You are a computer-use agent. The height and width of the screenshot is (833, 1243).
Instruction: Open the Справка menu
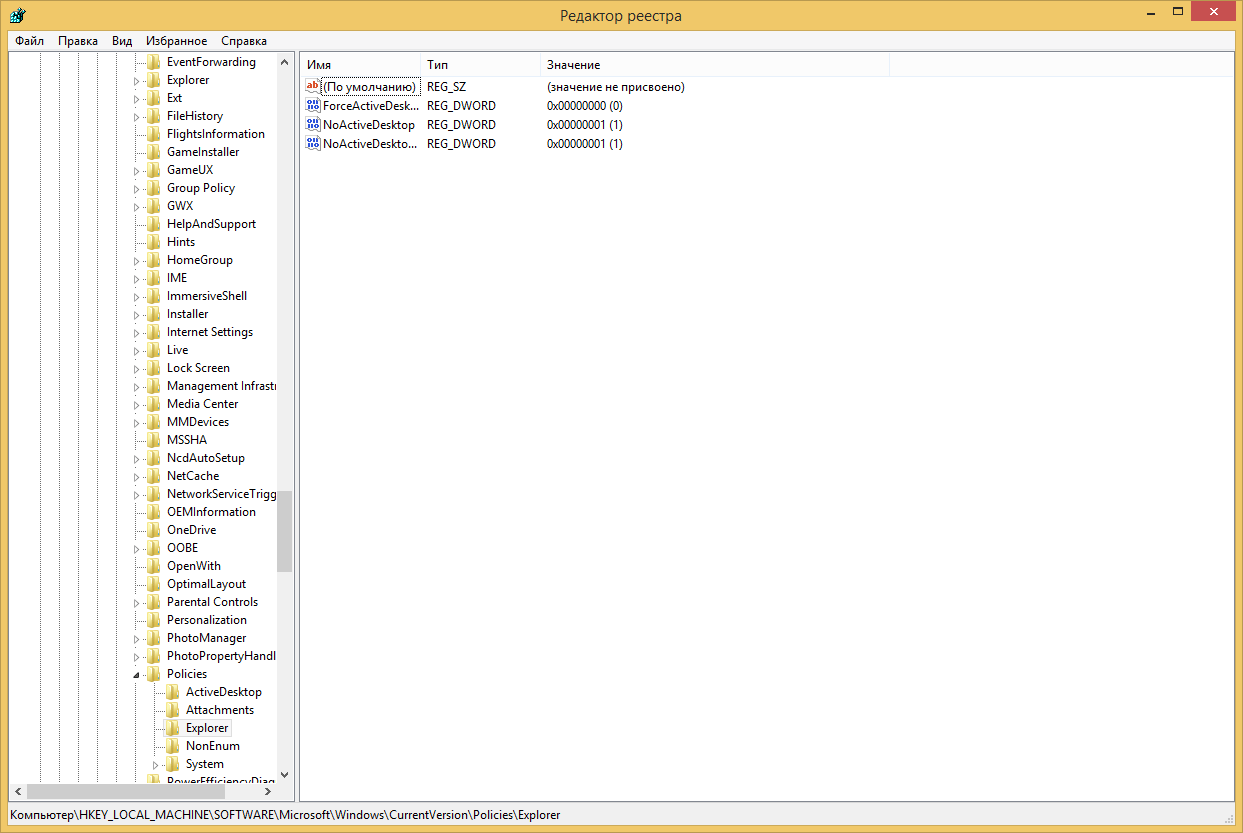(x=243, y=41)
